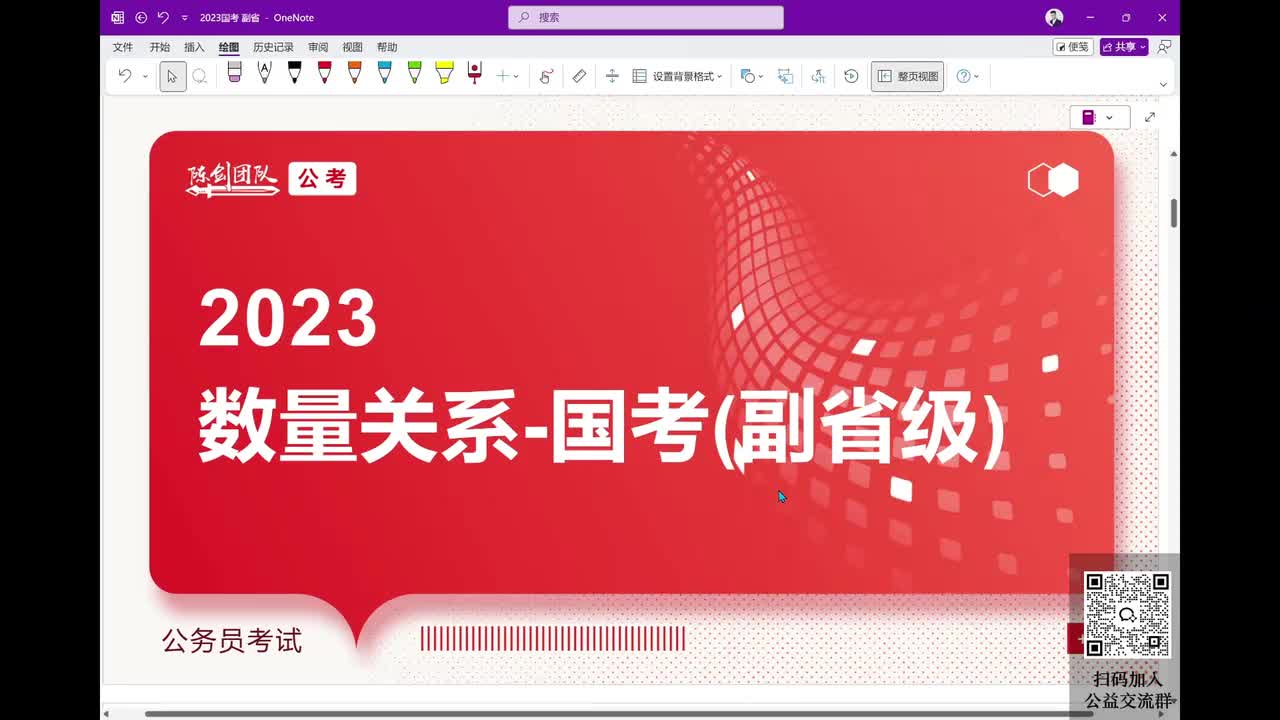Click the hexagon logo on slide
The image size is (1280, 720).
click(x=1054, y=180)
